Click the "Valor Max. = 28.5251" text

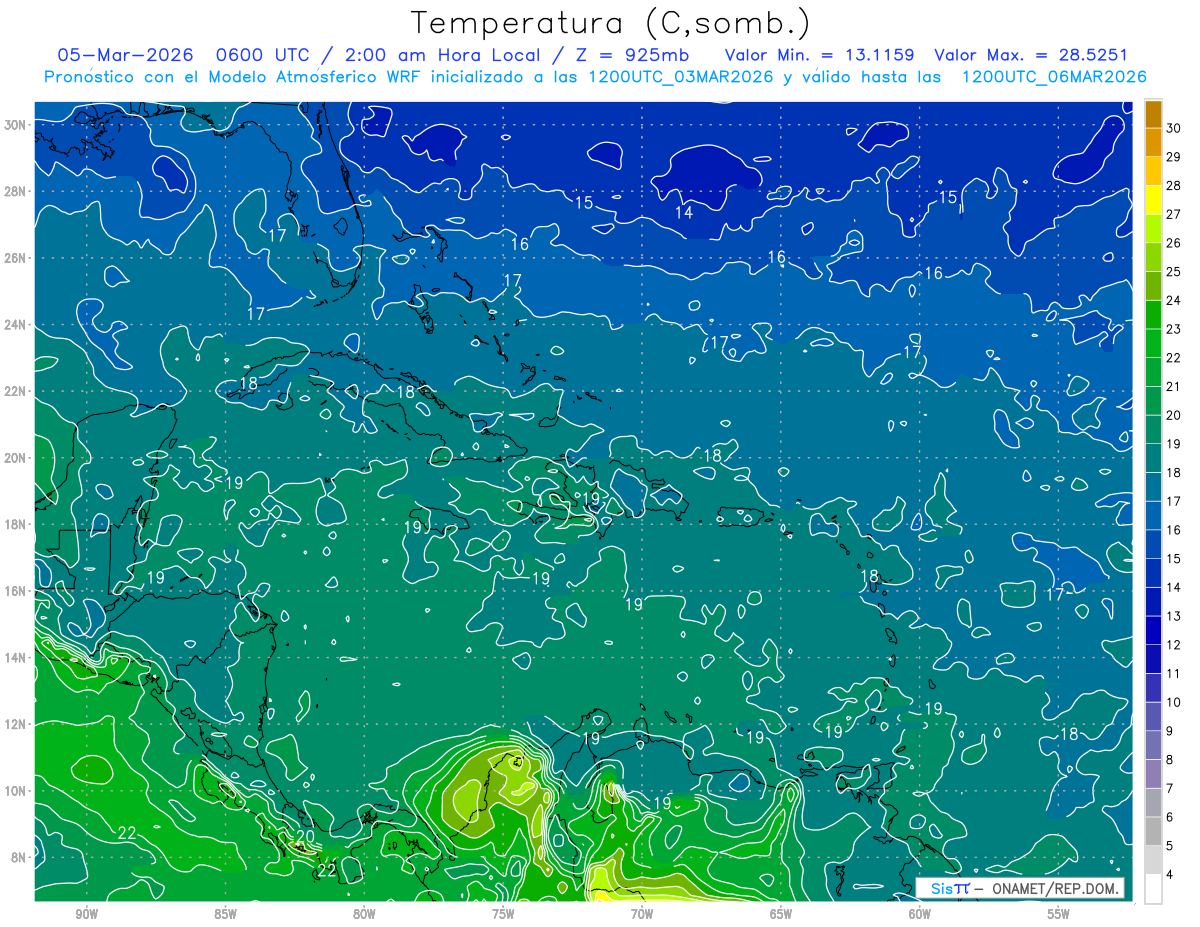[1031, 55]
